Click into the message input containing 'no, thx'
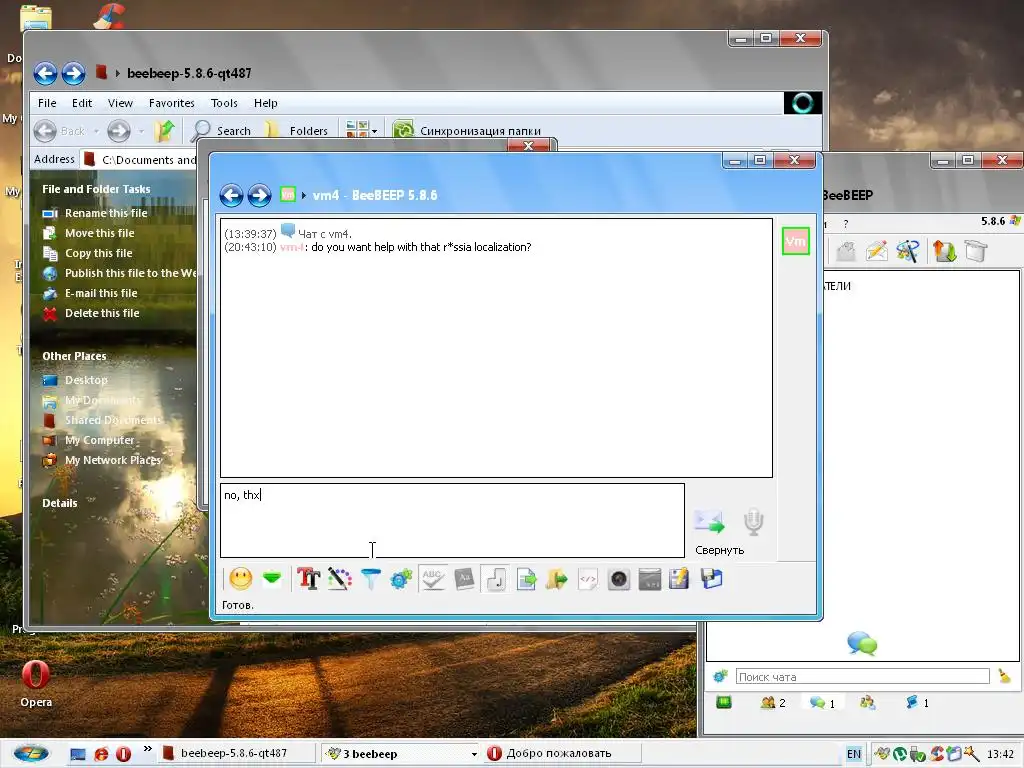The image size is (1024, 768). (453, 520)
